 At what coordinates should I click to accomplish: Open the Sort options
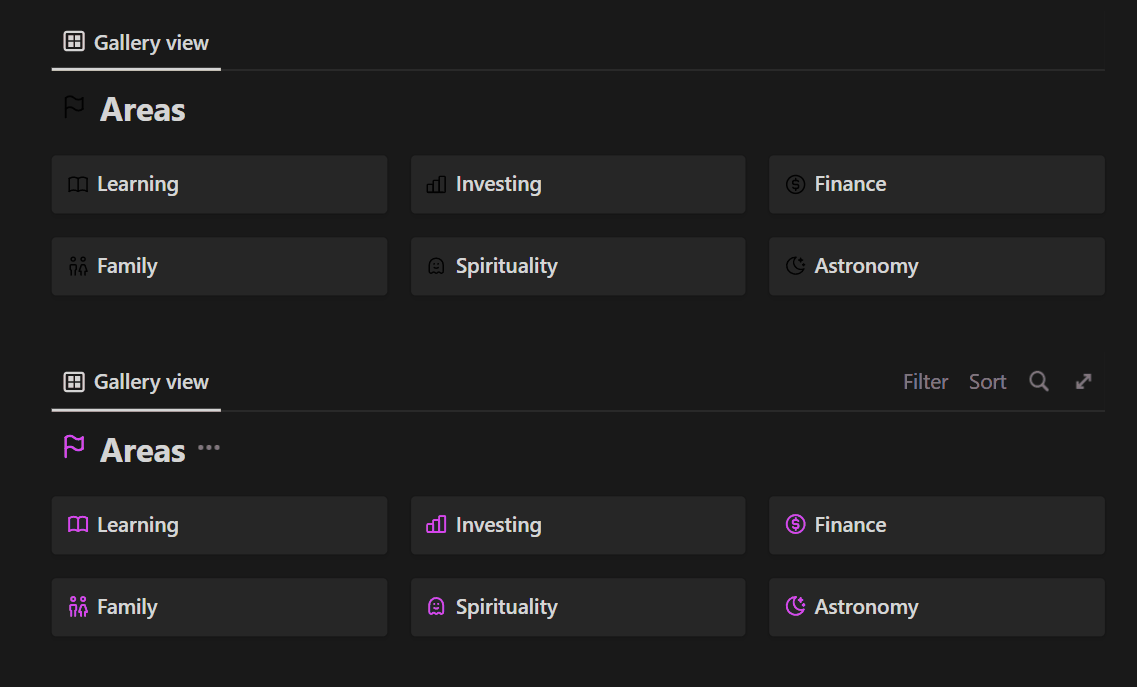(987, 382)
